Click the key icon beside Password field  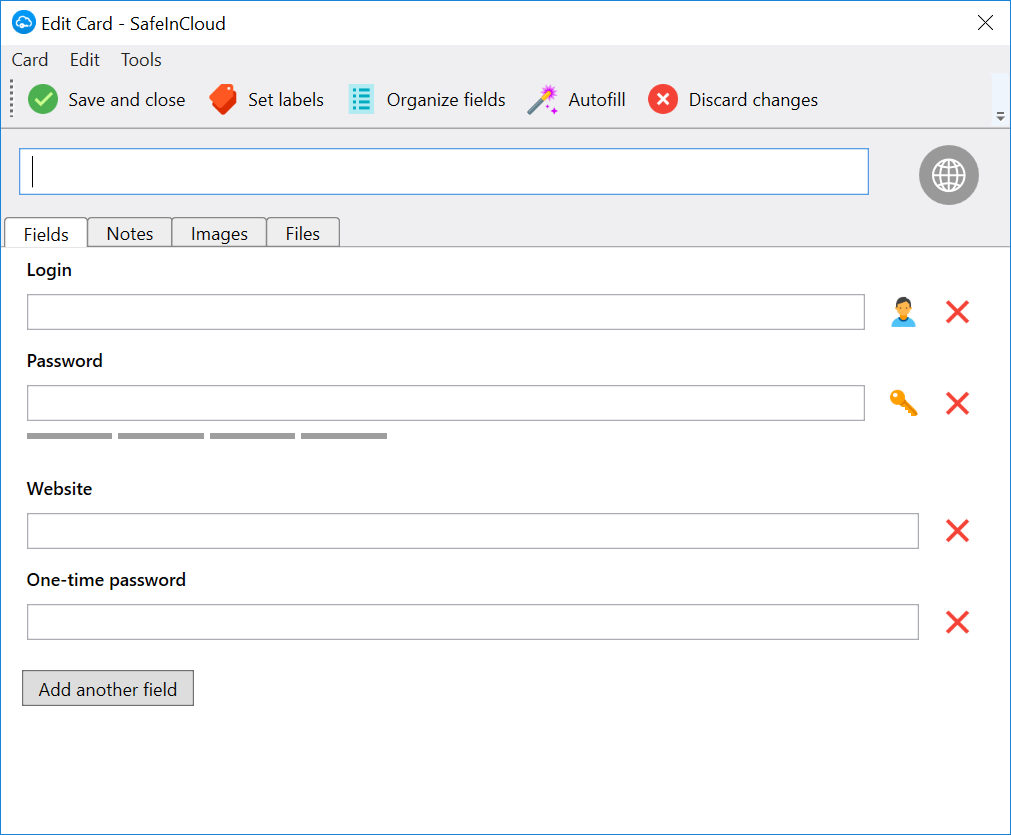(x=903, y=403)
